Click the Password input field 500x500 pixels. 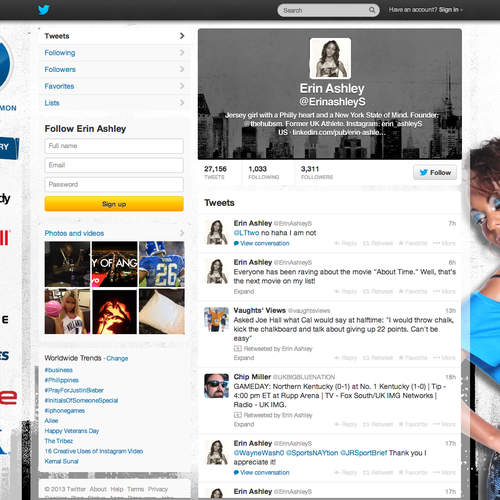(114, 185)
